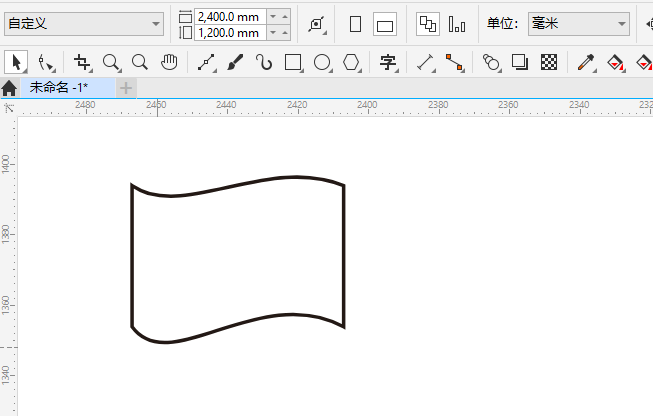Select the Parallel Dimension tool
653x416 pixels.
click(x=426, y=63)
